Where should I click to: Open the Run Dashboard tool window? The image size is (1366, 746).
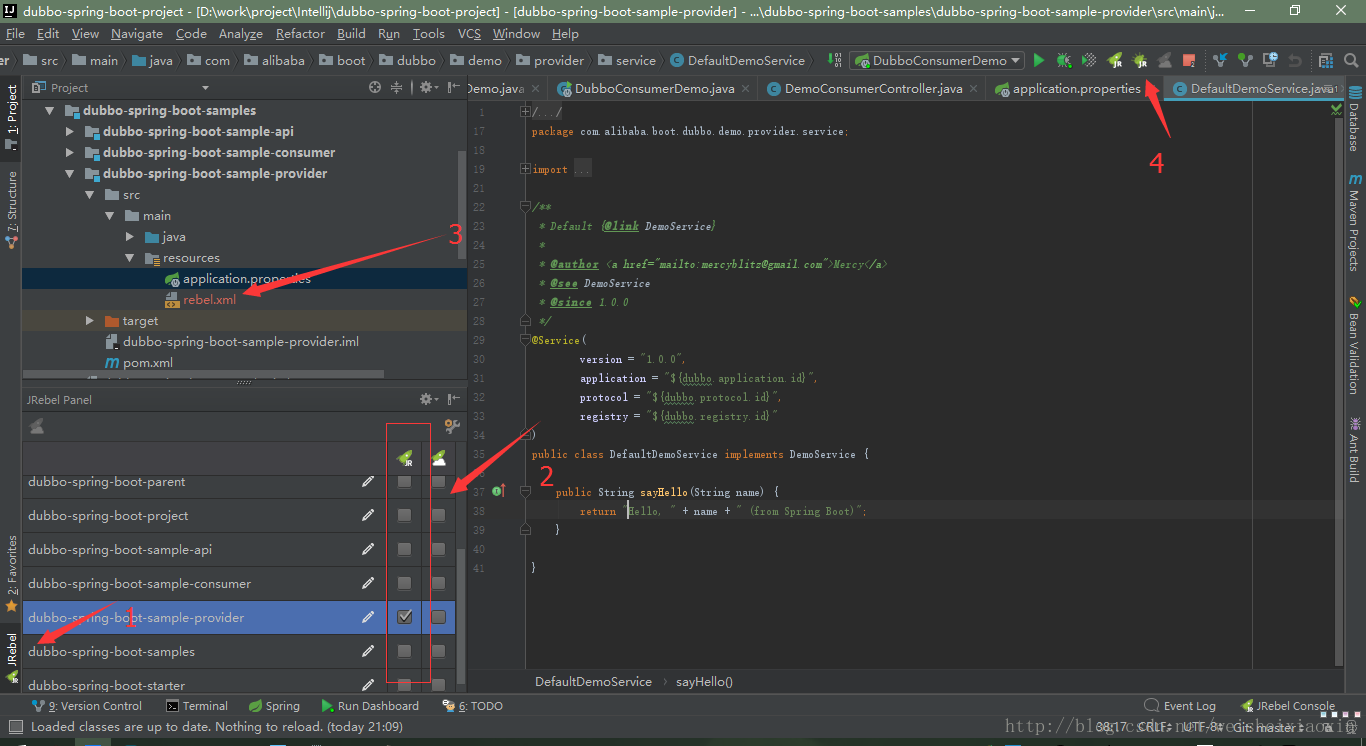pyautogui.click(x=369, y=706)
